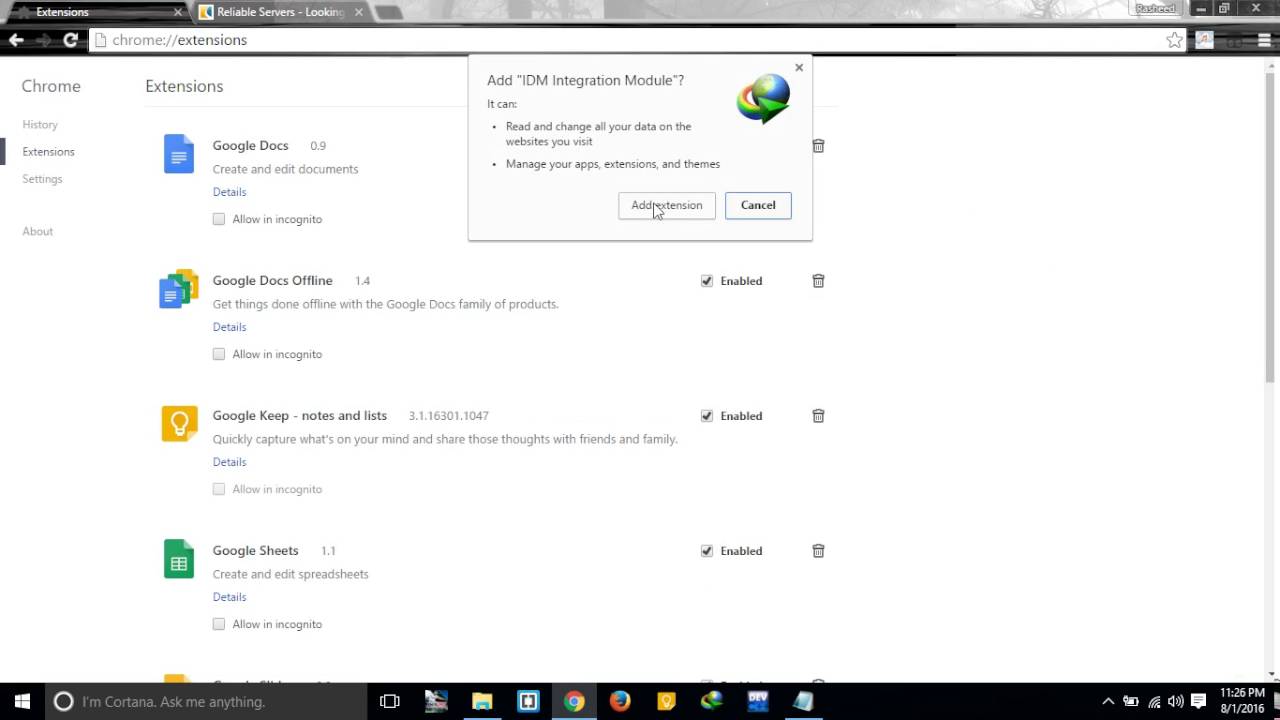This screenshot has width=1280, height=720.
Task: Open the DEV app on taskbar
Action: 758,701
